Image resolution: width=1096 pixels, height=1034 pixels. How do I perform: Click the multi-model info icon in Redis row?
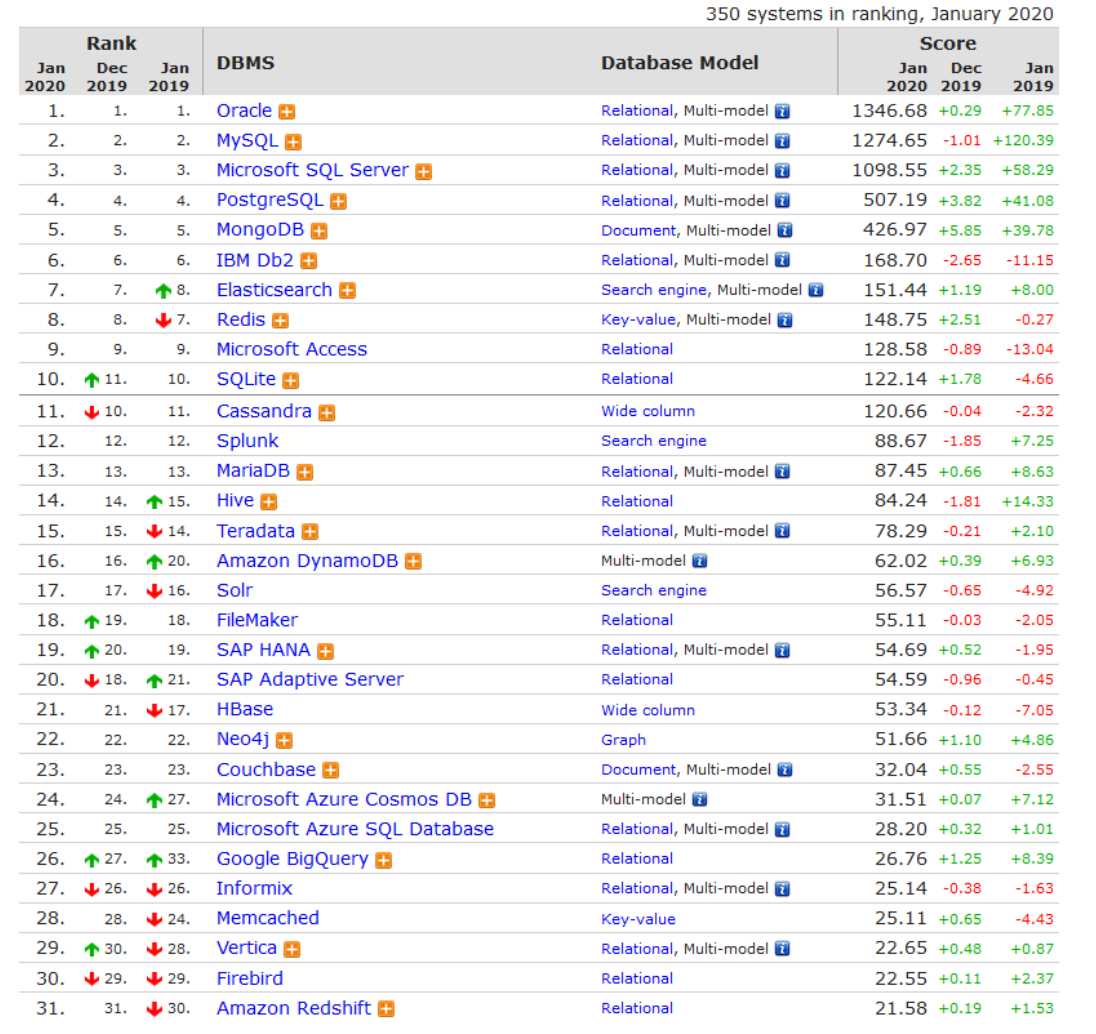pyautogui.click(x=785, y=320)
